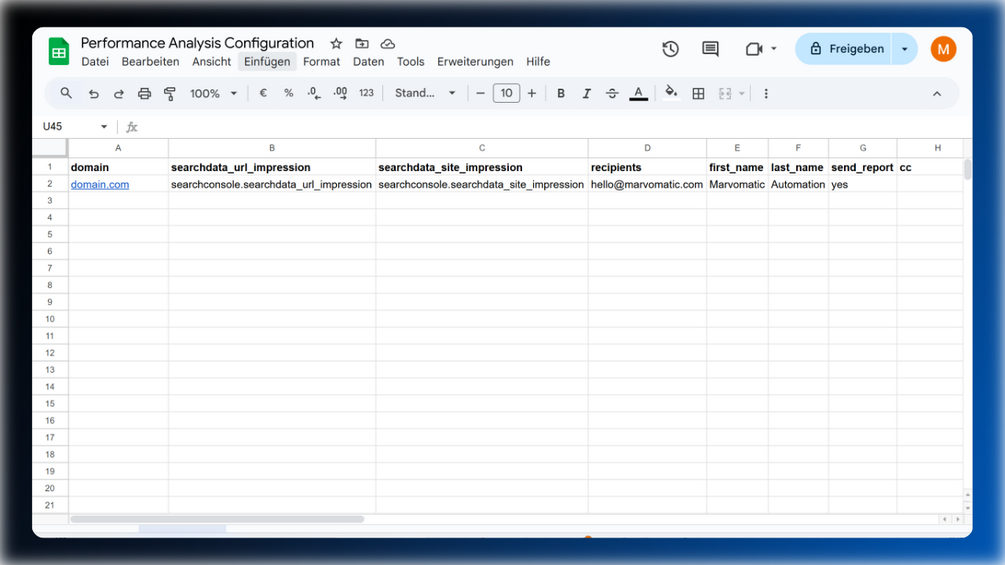Open the Ansicht menu
The height and width of the screenshot is (565, 1005).
tap(212, 61)
